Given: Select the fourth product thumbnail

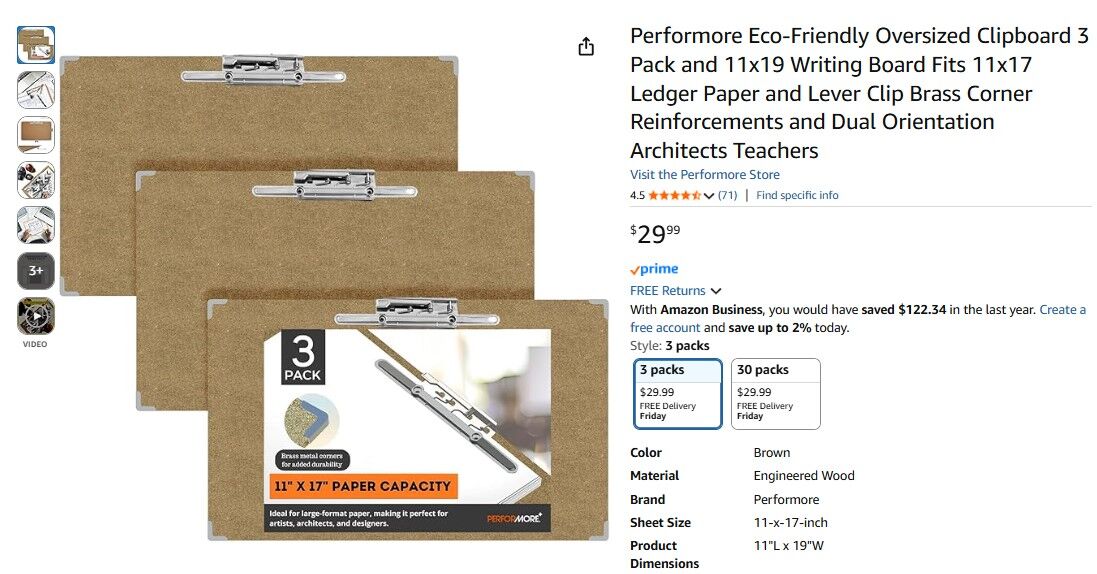Looking at the screenshot, I should click(36, 180).
